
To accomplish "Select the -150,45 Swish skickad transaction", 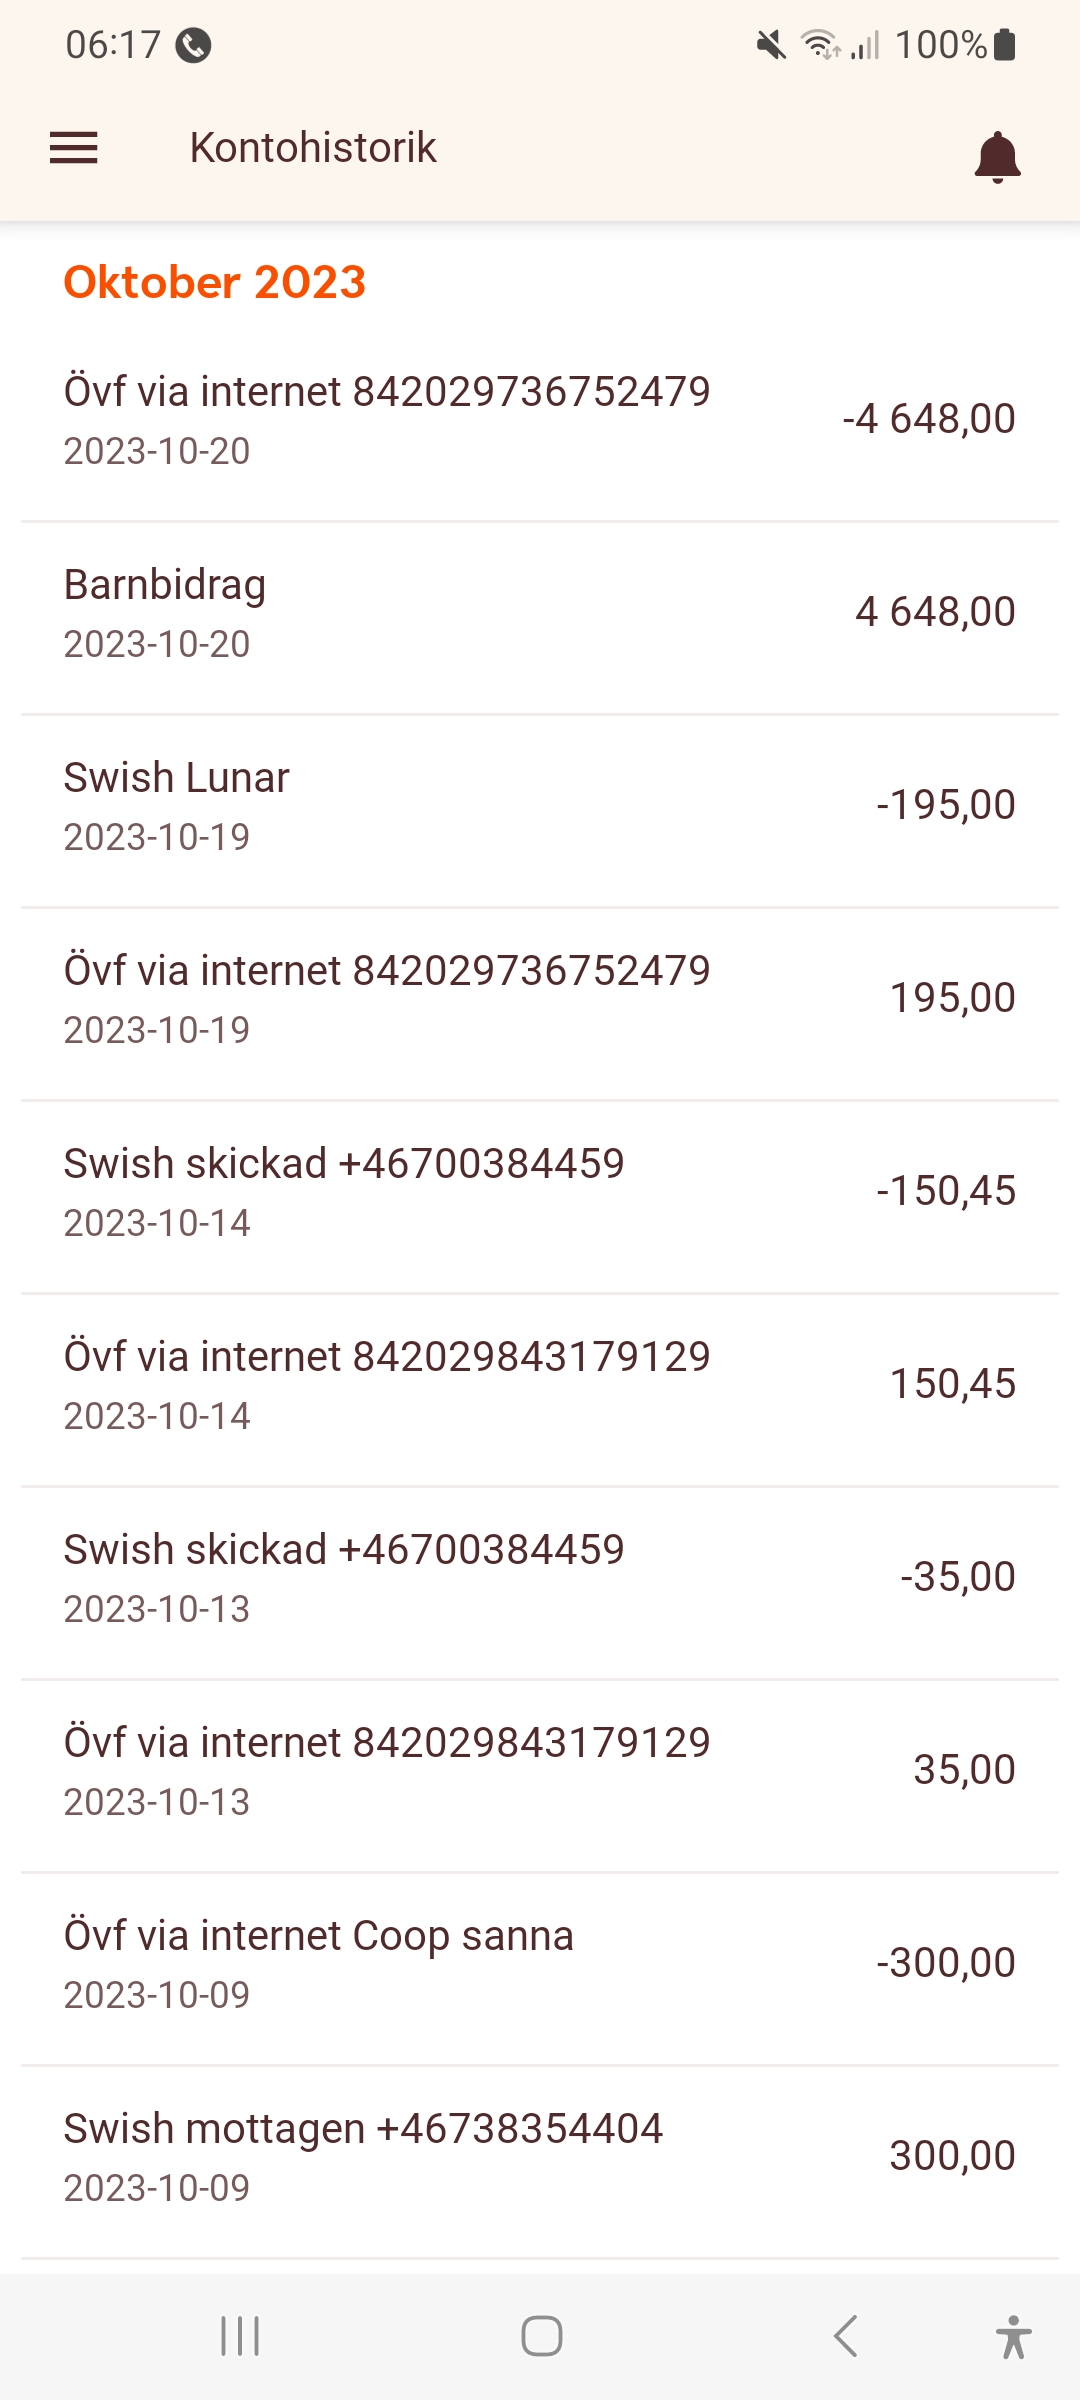I will (540, 1191).
